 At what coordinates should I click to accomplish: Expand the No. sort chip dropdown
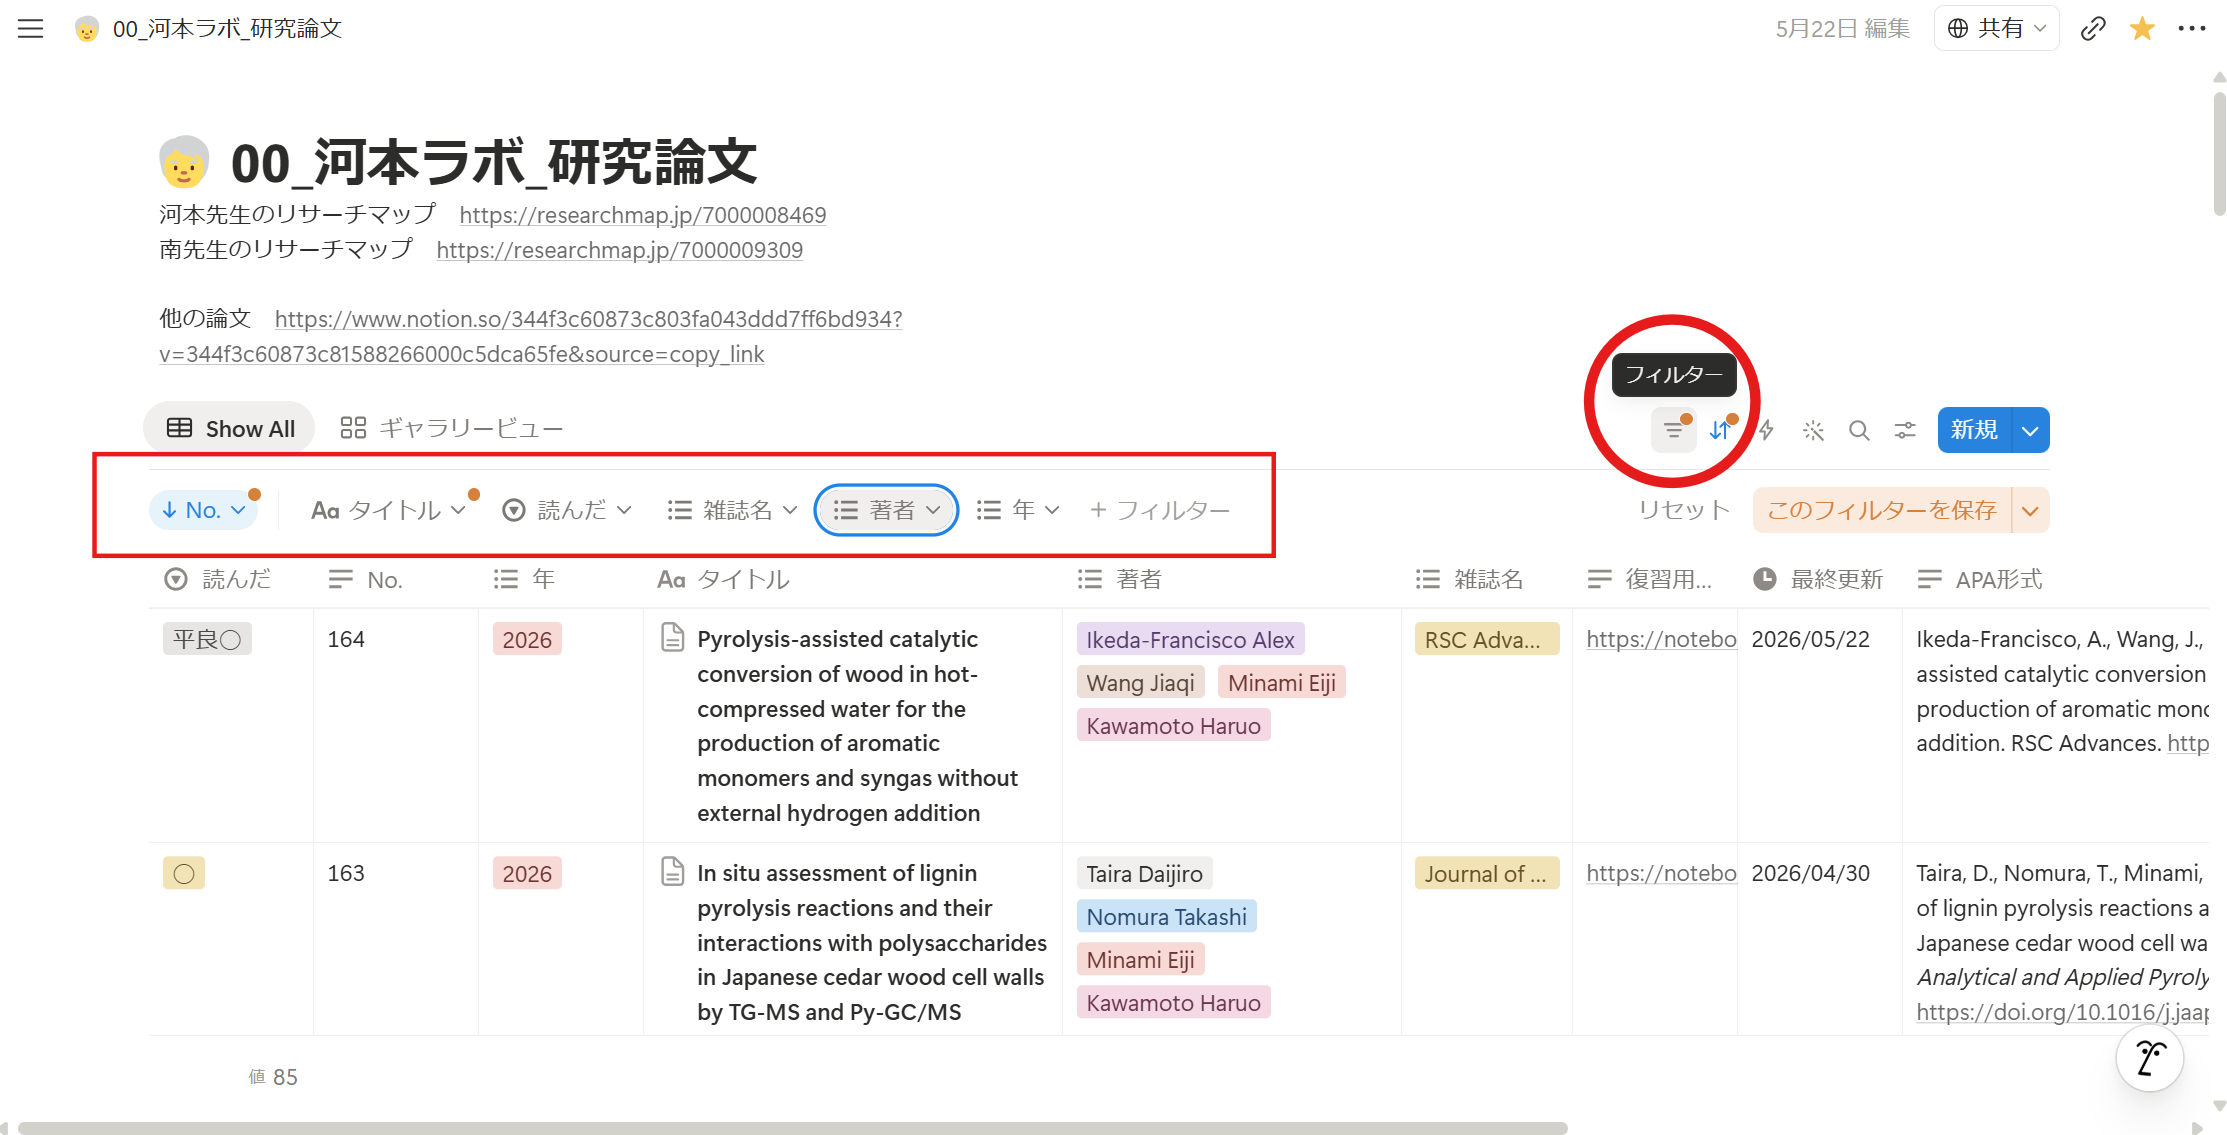[x=204, y=510]
